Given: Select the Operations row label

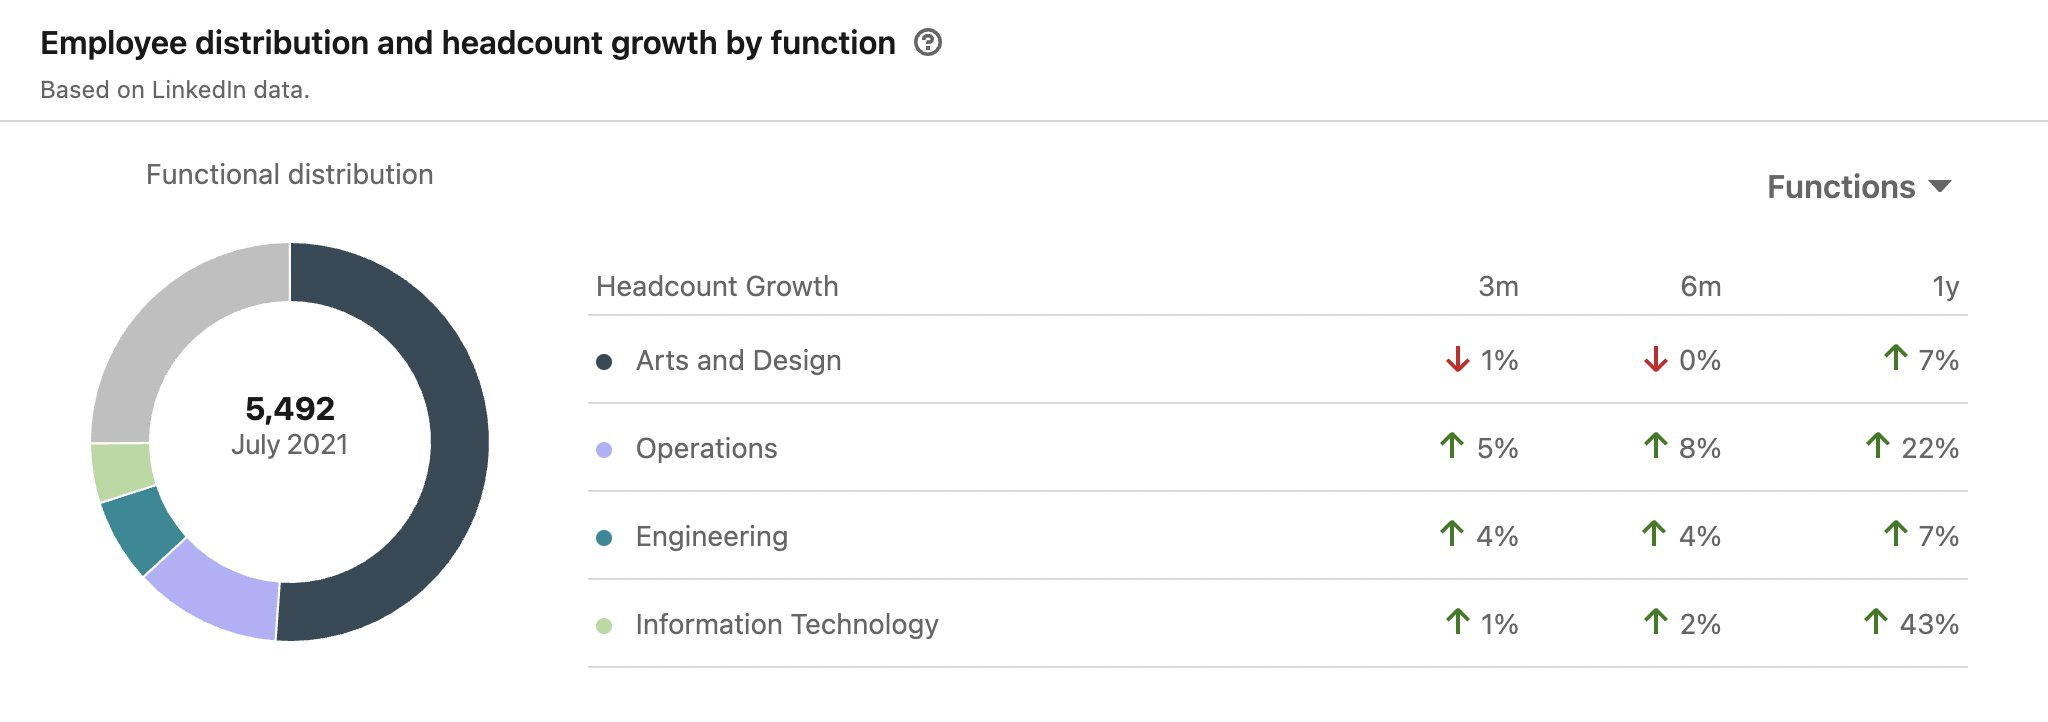Looking at the screenshot, I should (x=706, y=448).
